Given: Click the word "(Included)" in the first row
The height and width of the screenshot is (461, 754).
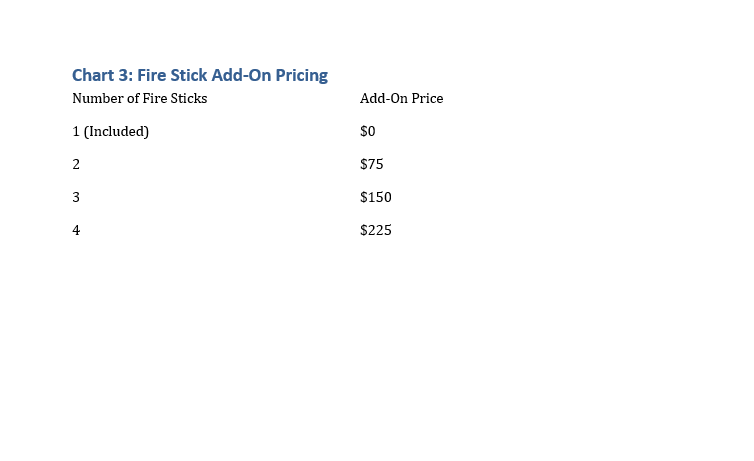Looking at the screenshot, I should coord(116,131).
